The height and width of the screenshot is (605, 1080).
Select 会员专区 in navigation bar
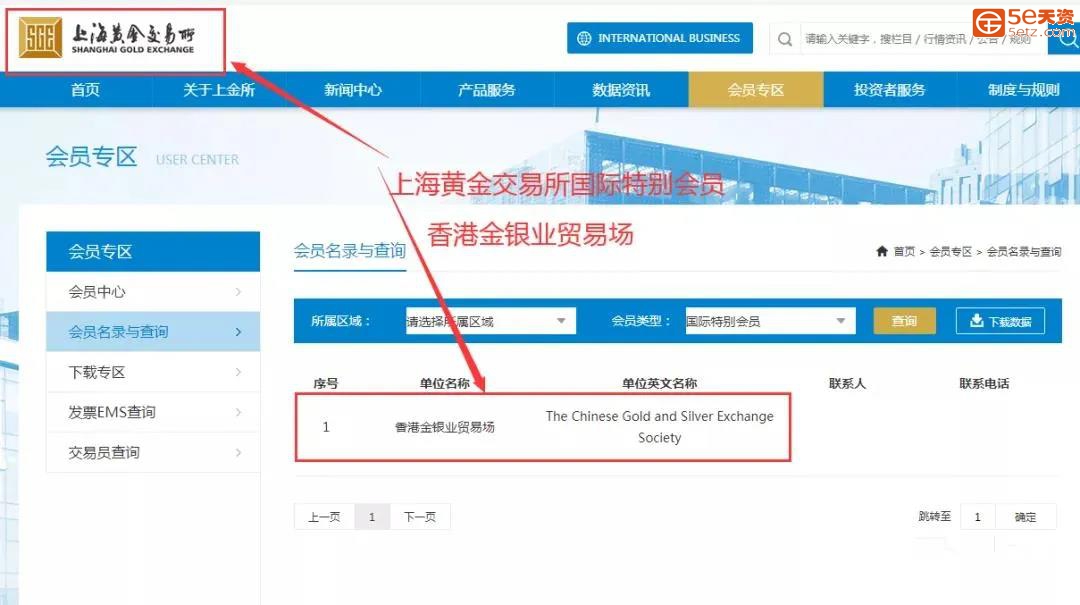coord(756,90)
